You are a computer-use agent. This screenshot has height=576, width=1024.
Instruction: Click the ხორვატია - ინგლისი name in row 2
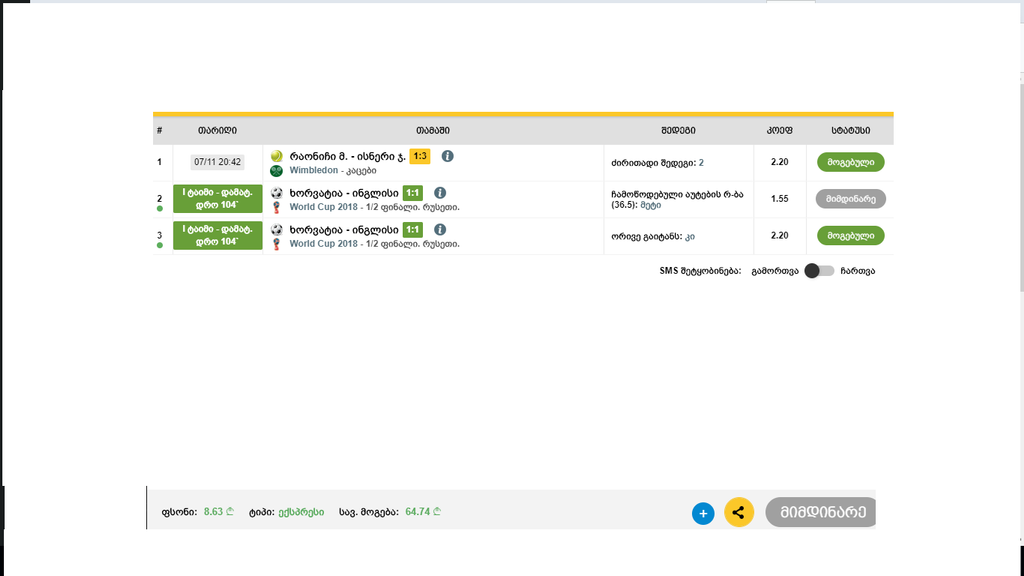click(x=344, y=193)
